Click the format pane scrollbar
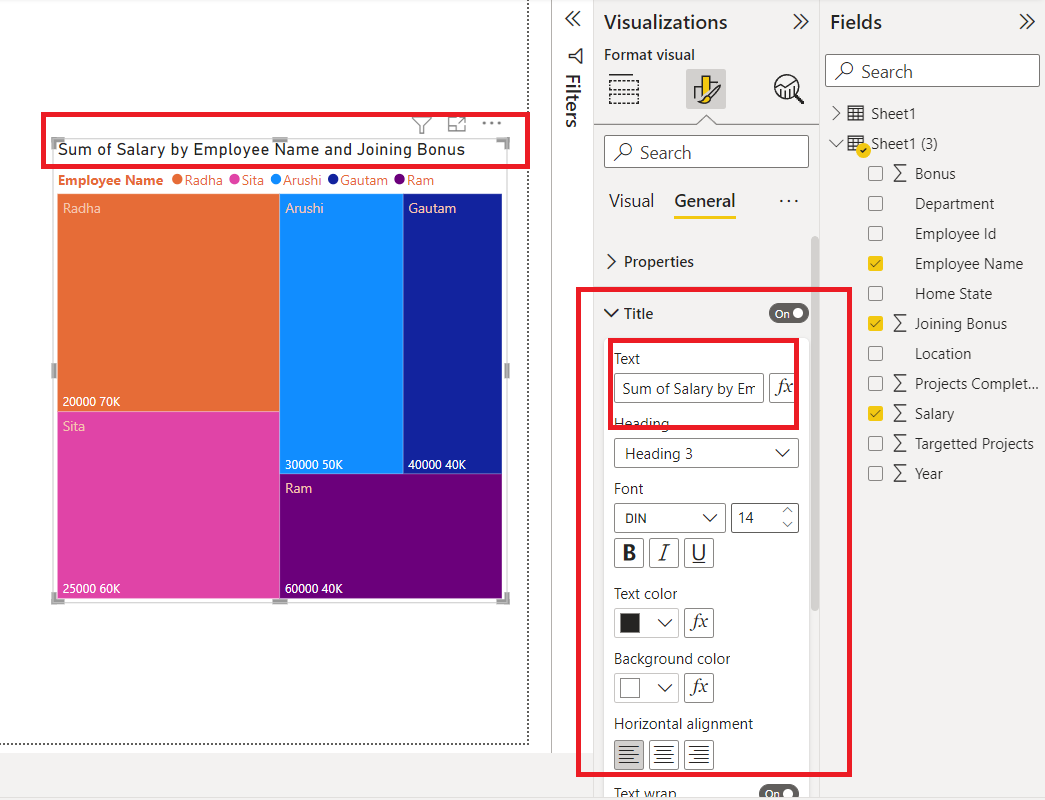1045x800 pixels. 814,423
